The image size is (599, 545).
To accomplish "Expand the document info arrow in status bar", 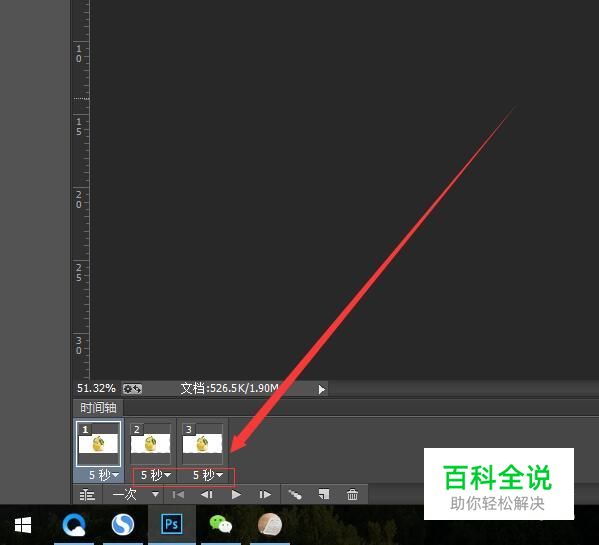I will click(322, 389).
